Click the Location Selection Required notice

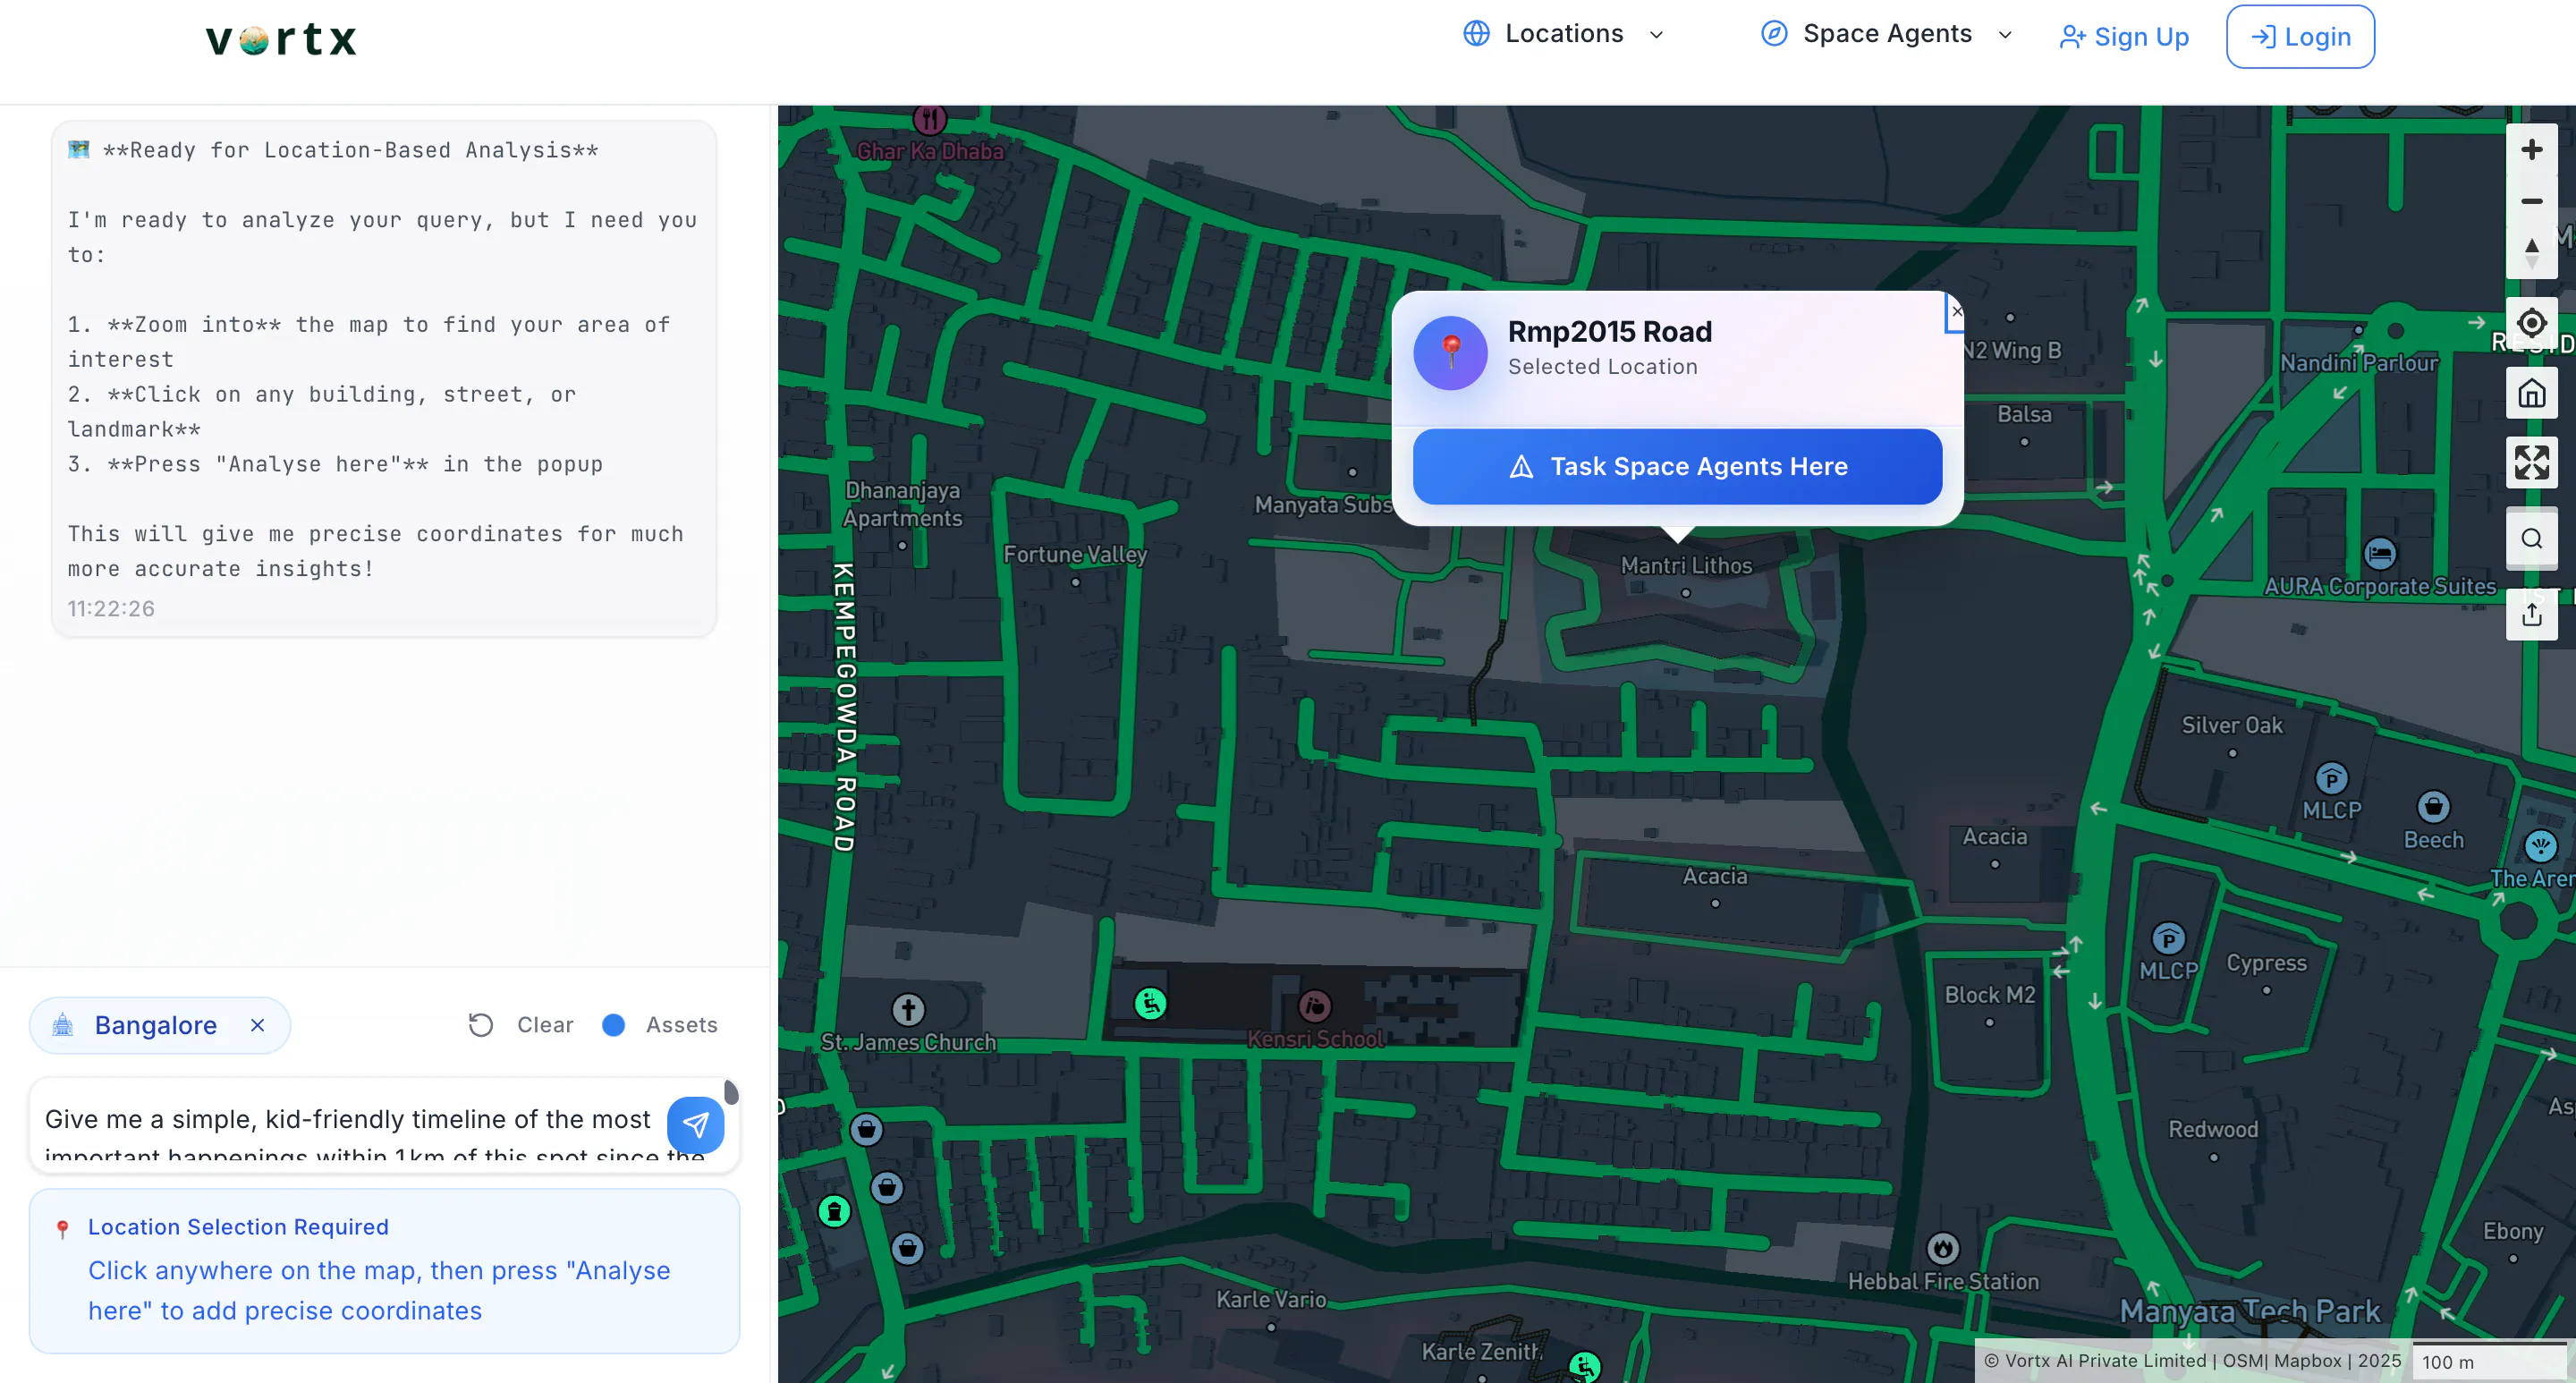point(384,1270)
